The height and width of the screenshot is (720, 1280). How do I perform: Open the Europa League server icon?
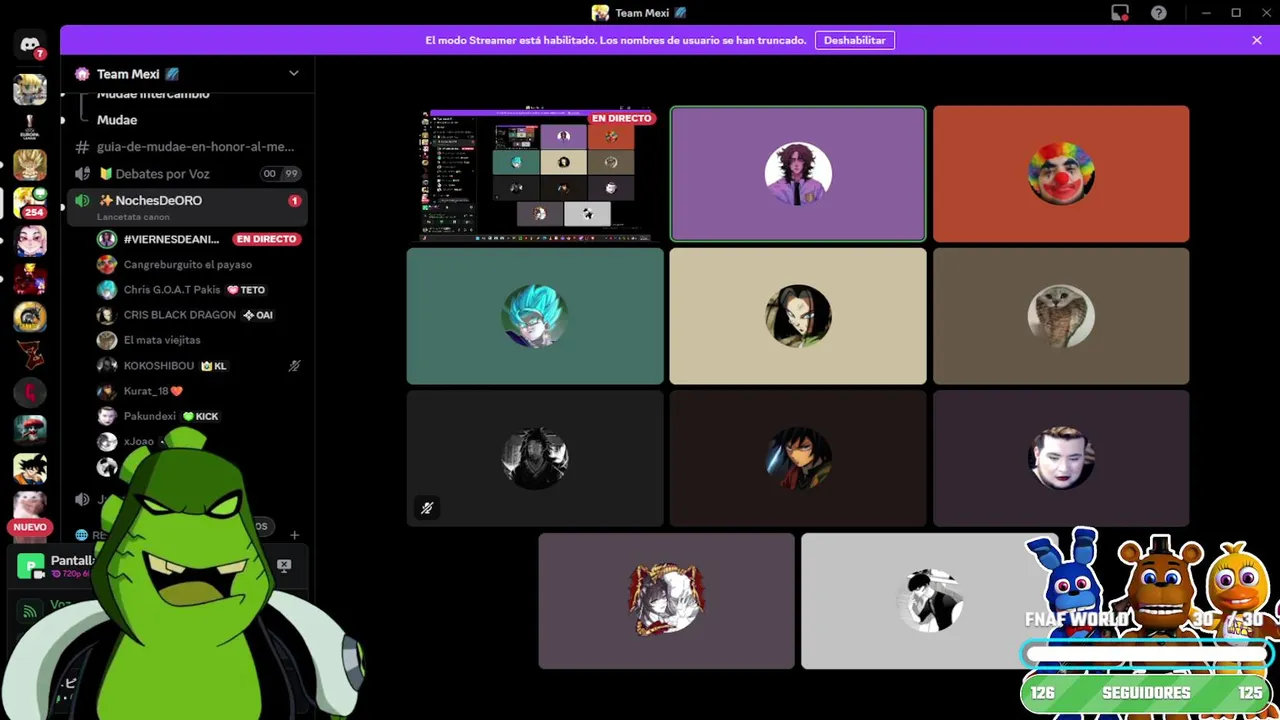pos(30,127)
